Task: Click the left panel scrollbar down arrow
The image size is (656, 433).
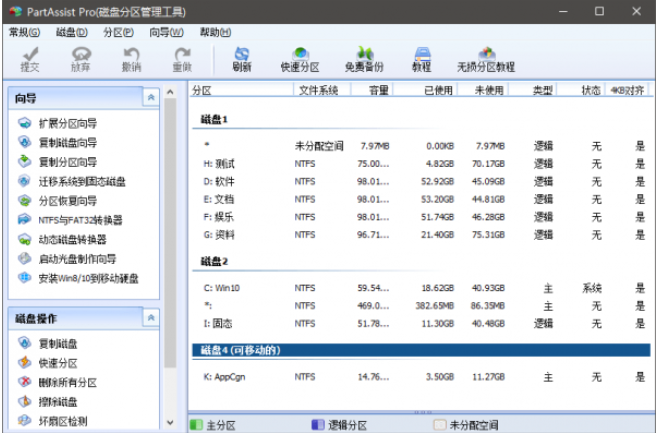Action: (170, 423)
